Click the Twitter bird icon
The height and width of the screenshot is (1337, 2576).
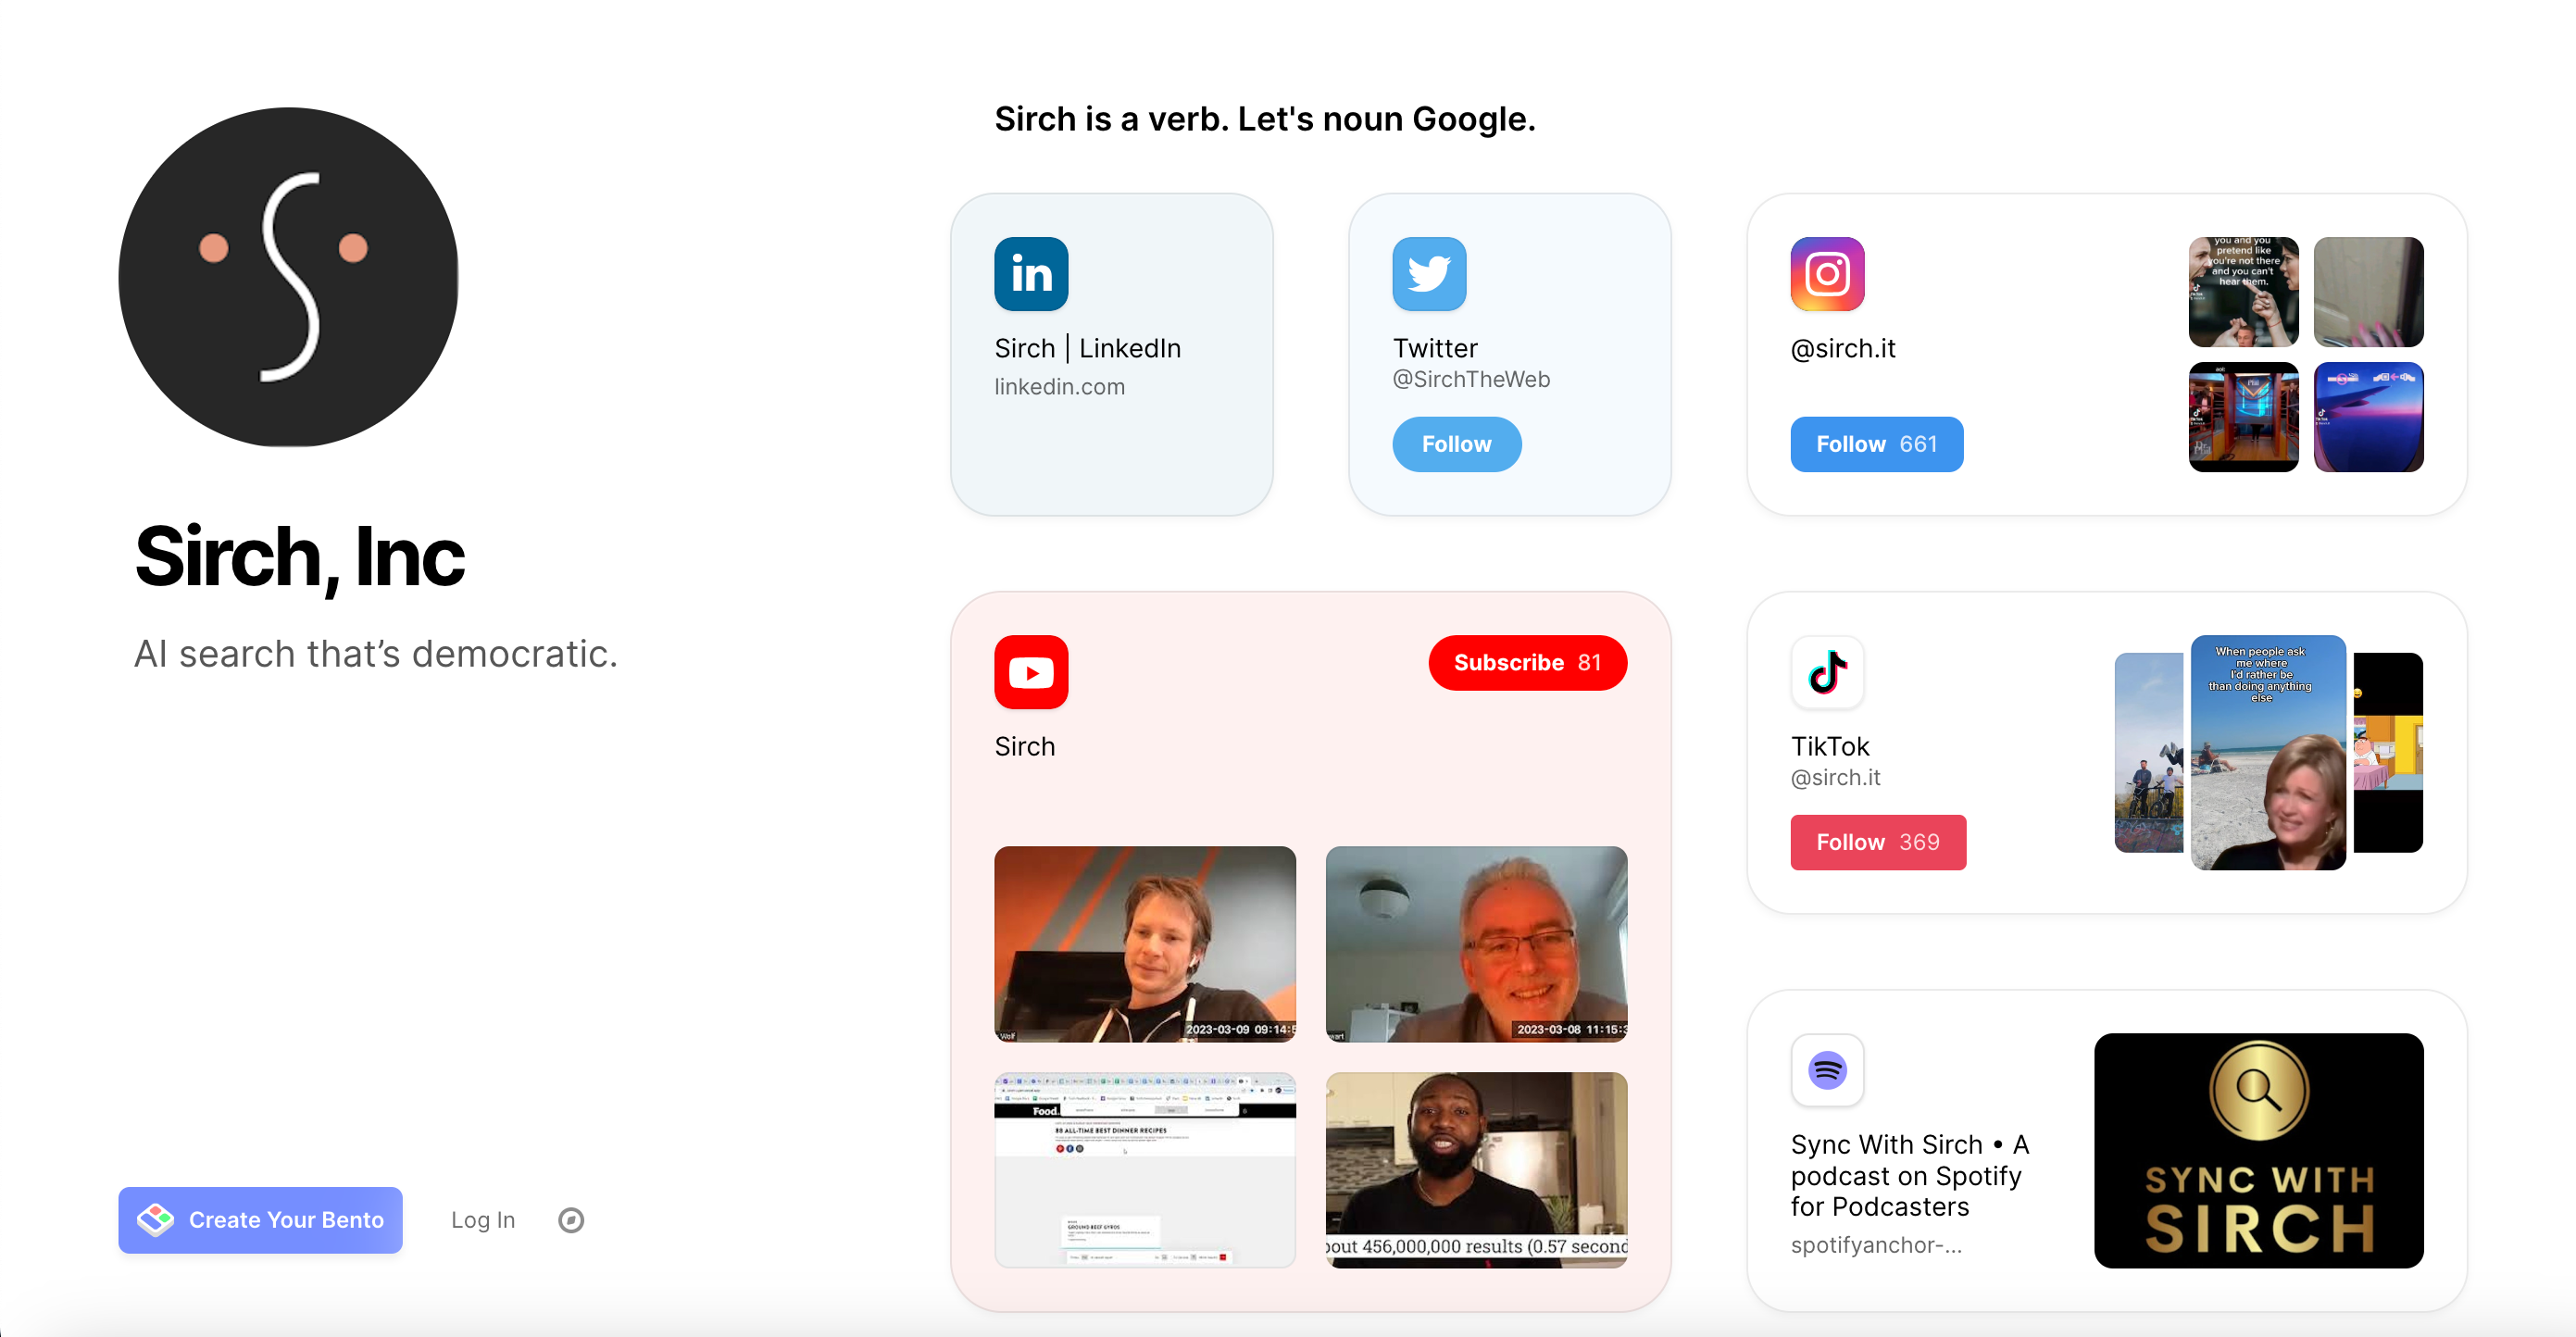pos(1429,274)
